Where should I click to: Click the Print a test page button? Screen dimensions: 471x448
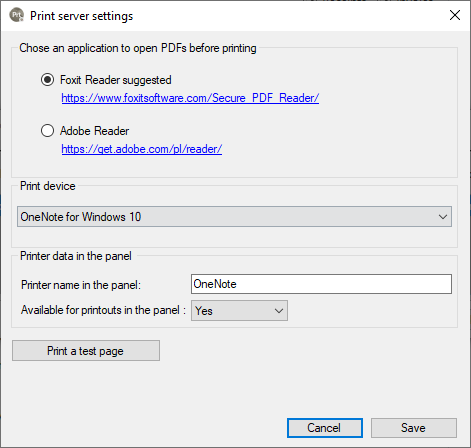coord(86,351)
